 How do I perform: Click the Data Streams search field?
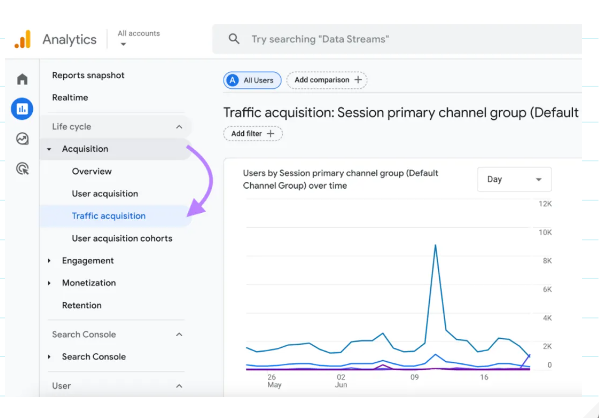click(x=397, y=39)
